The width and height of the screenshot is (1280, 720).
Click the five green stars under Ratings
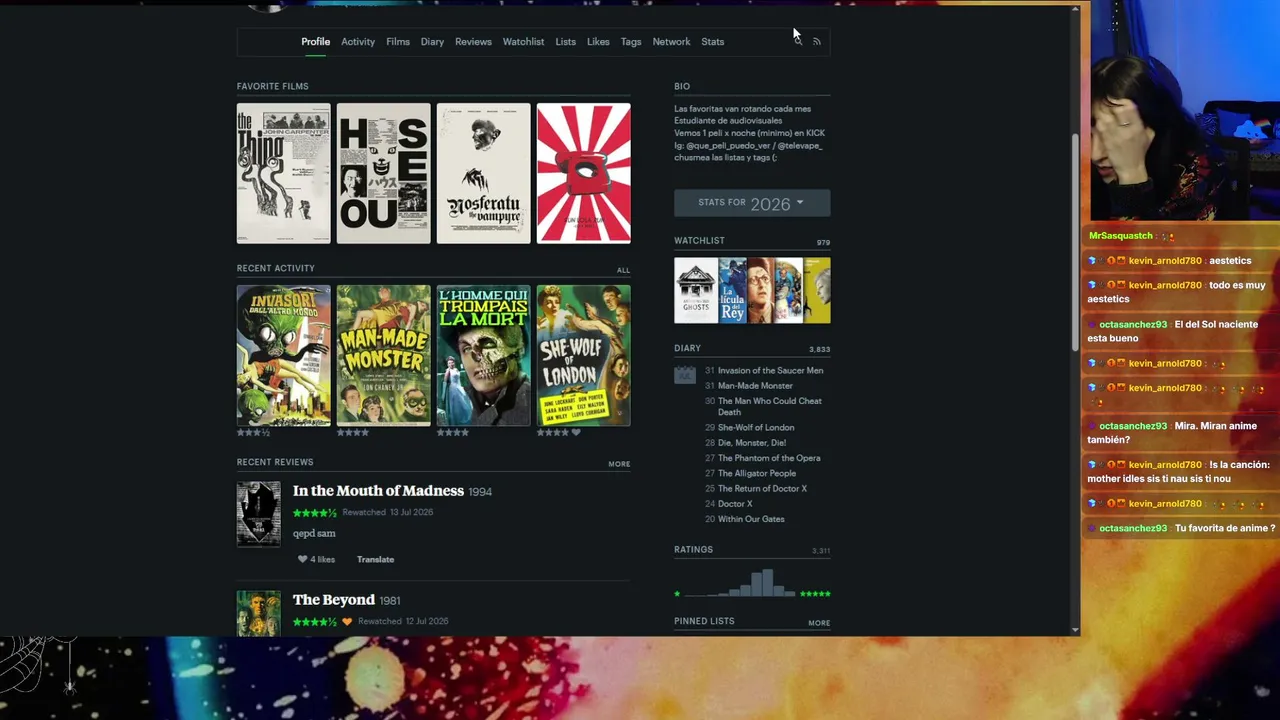(x=815, y=594)
